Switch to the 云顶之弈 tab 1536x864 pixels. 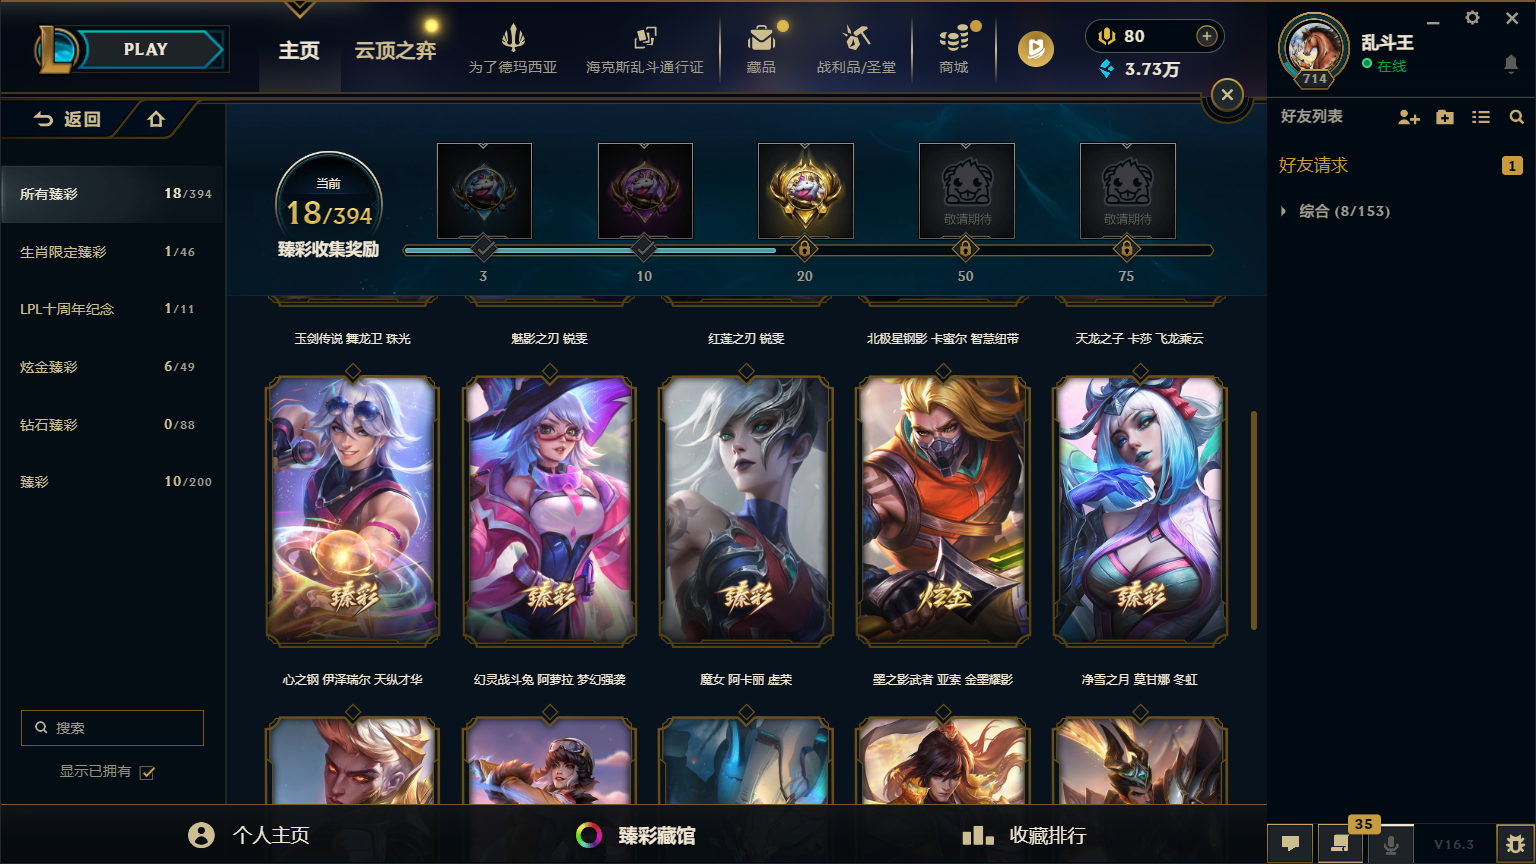pyautogui.click(x=395, y=50)
